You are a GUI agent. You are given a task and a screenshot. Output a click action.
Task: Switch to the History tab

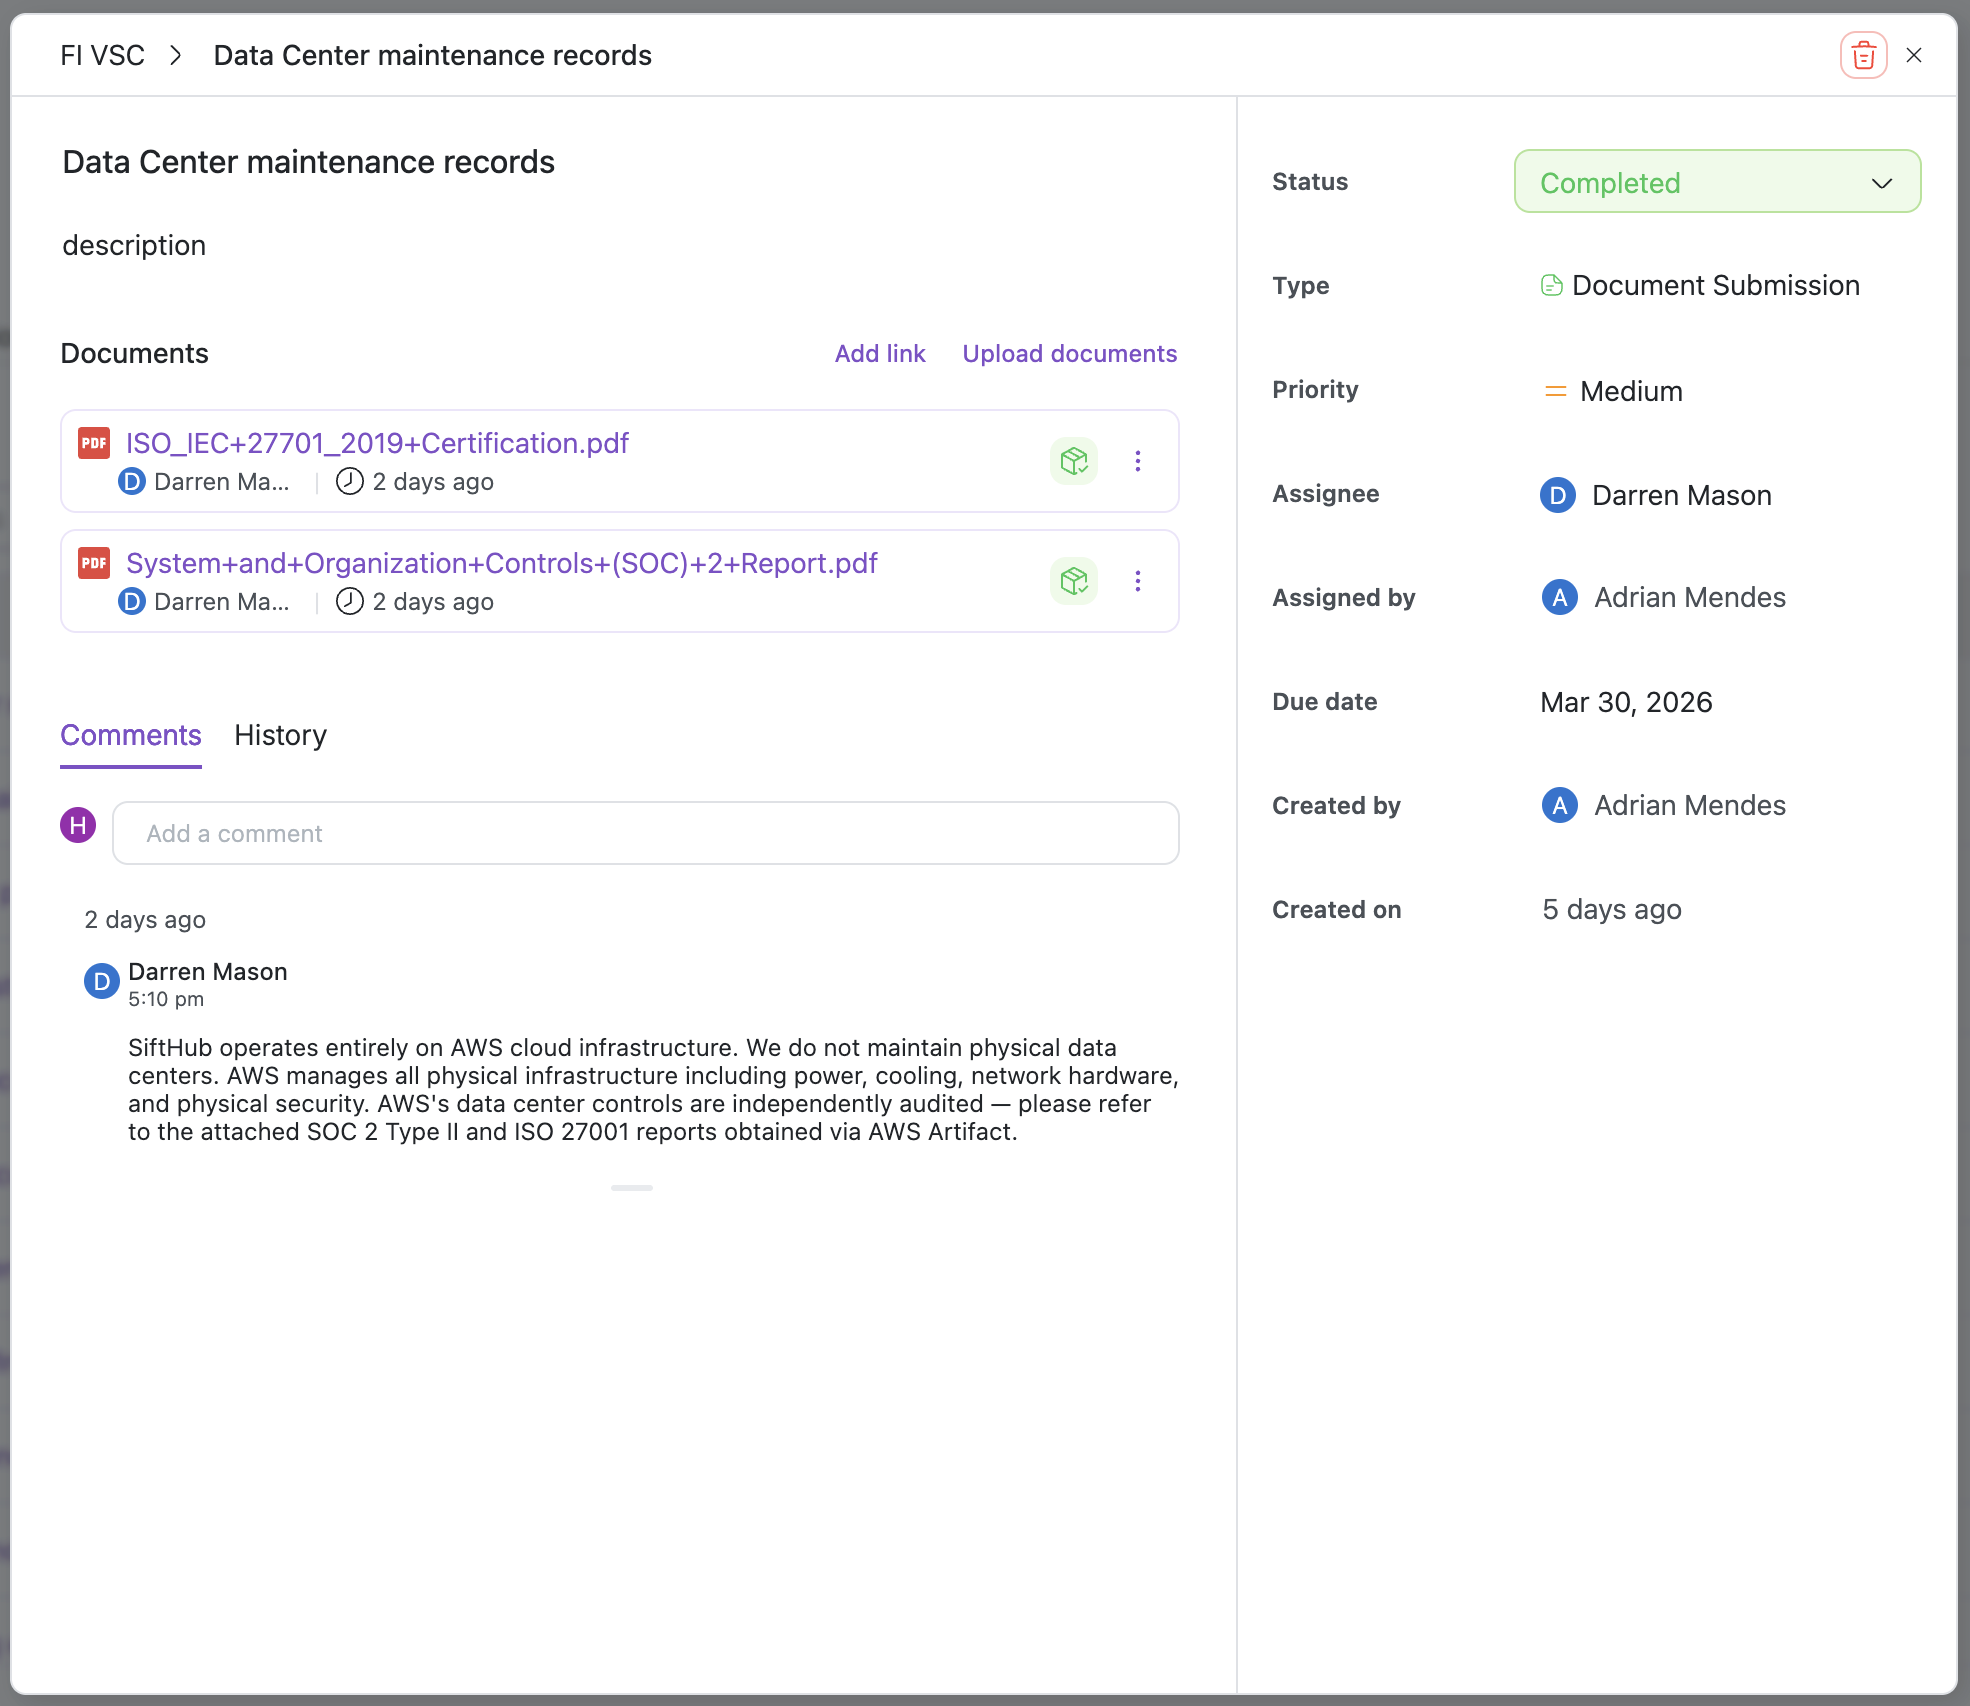[x=280, y=736]
